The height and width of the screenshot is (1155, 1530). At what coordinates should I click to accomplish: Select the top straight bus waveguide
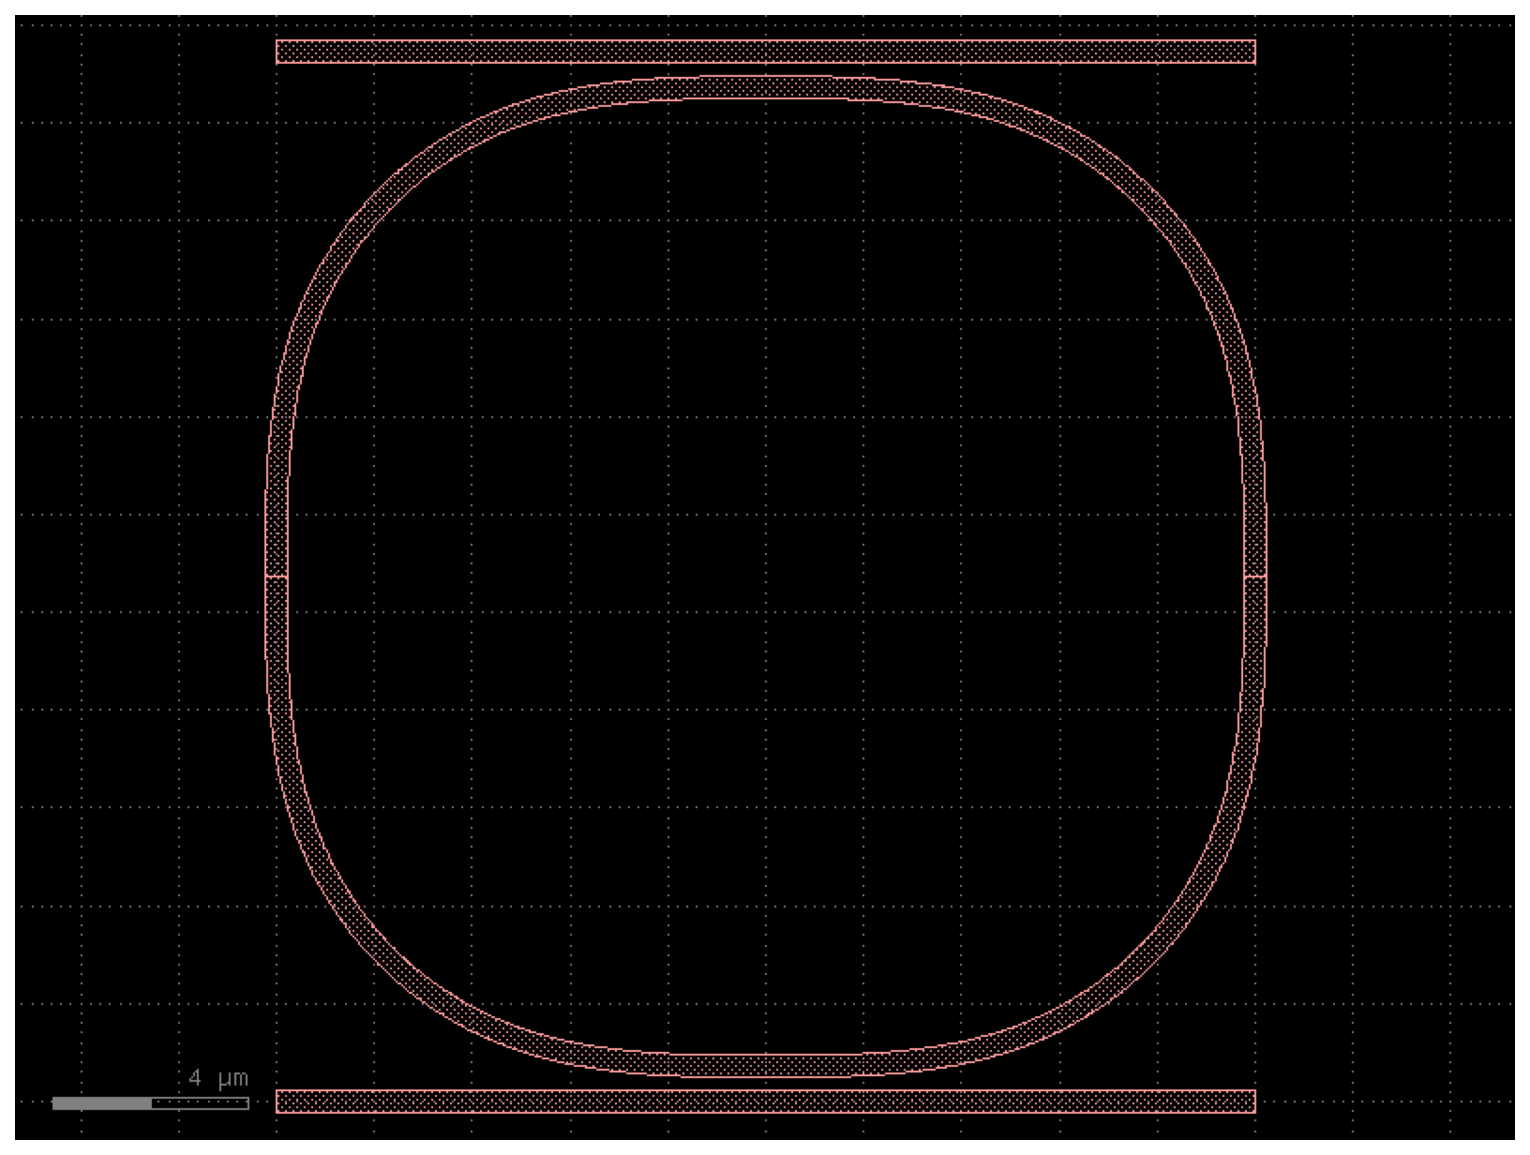(765, 52)
